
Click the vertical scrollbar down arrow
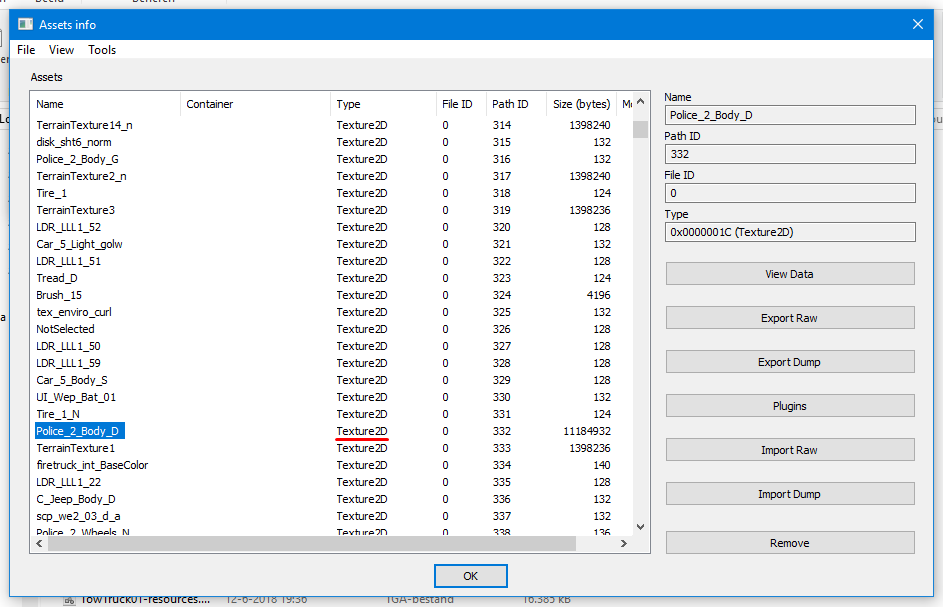(640, 526)
